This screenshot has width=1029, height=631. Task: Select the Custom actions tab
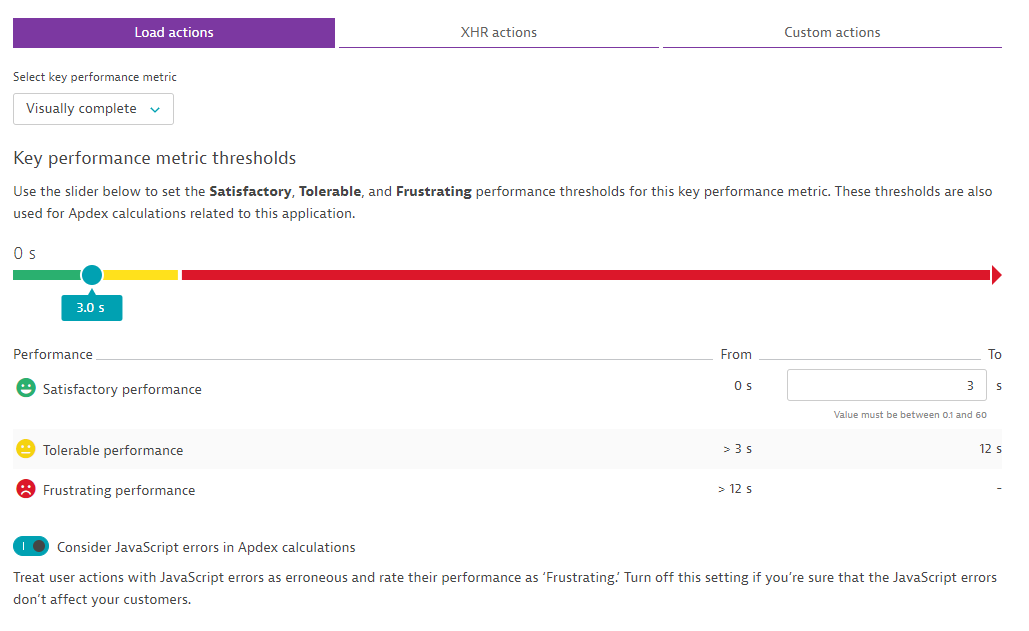click(x=832, y=33)
